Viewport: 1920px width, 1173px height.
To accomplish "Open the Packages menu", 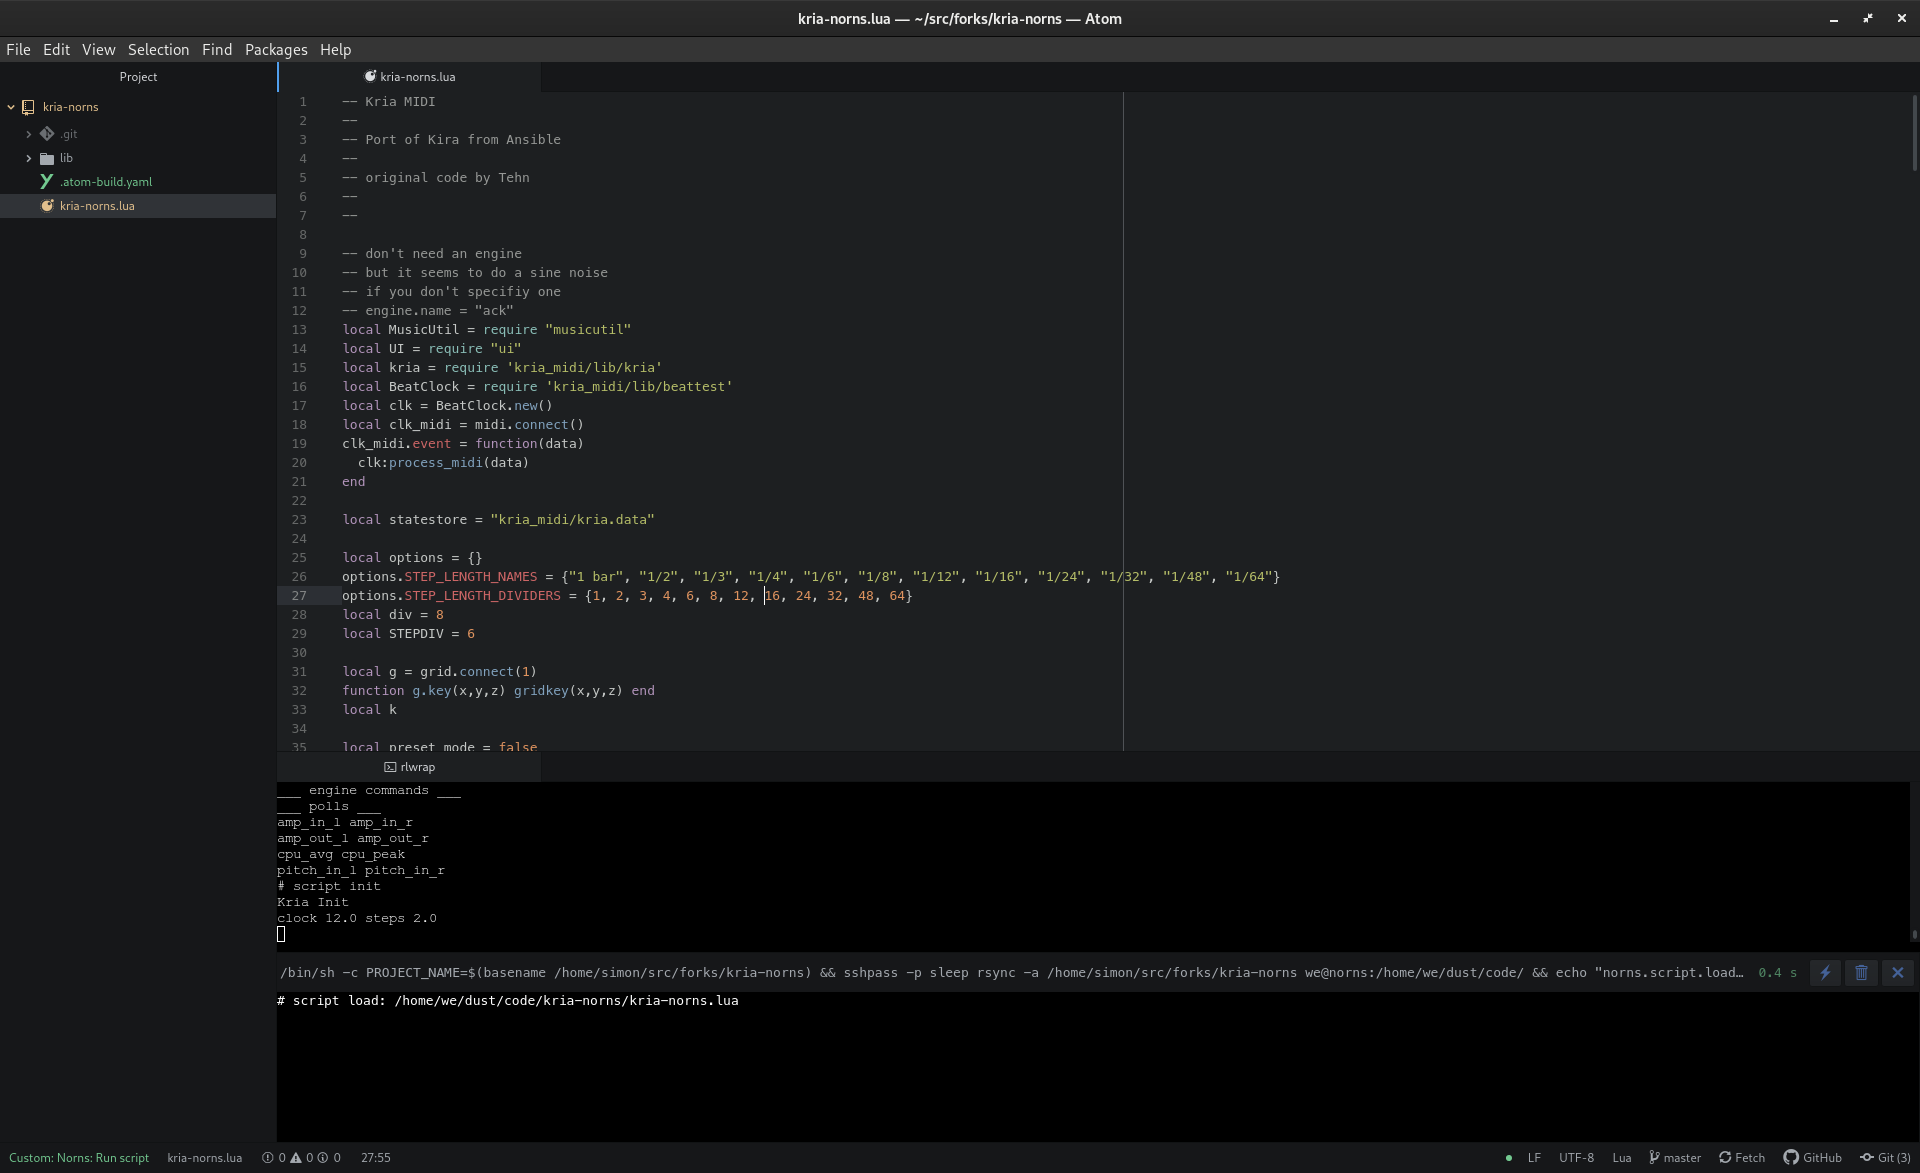I will [x=275, y=49].
